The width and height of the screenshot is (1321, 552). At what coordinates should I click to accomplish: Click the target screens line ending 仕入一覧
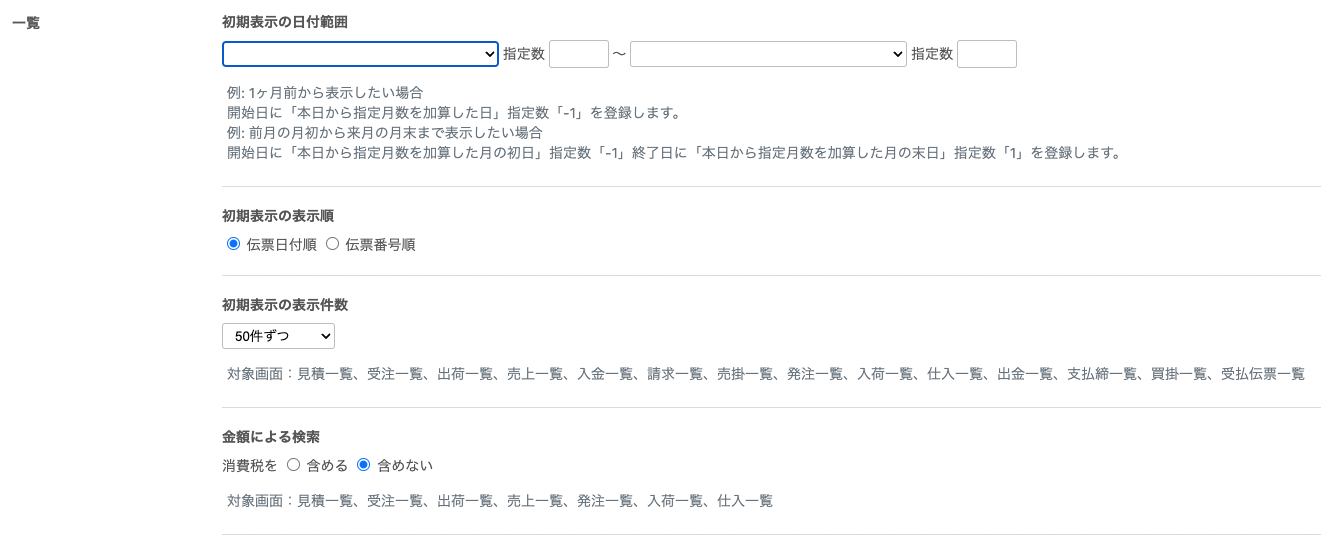500,501
